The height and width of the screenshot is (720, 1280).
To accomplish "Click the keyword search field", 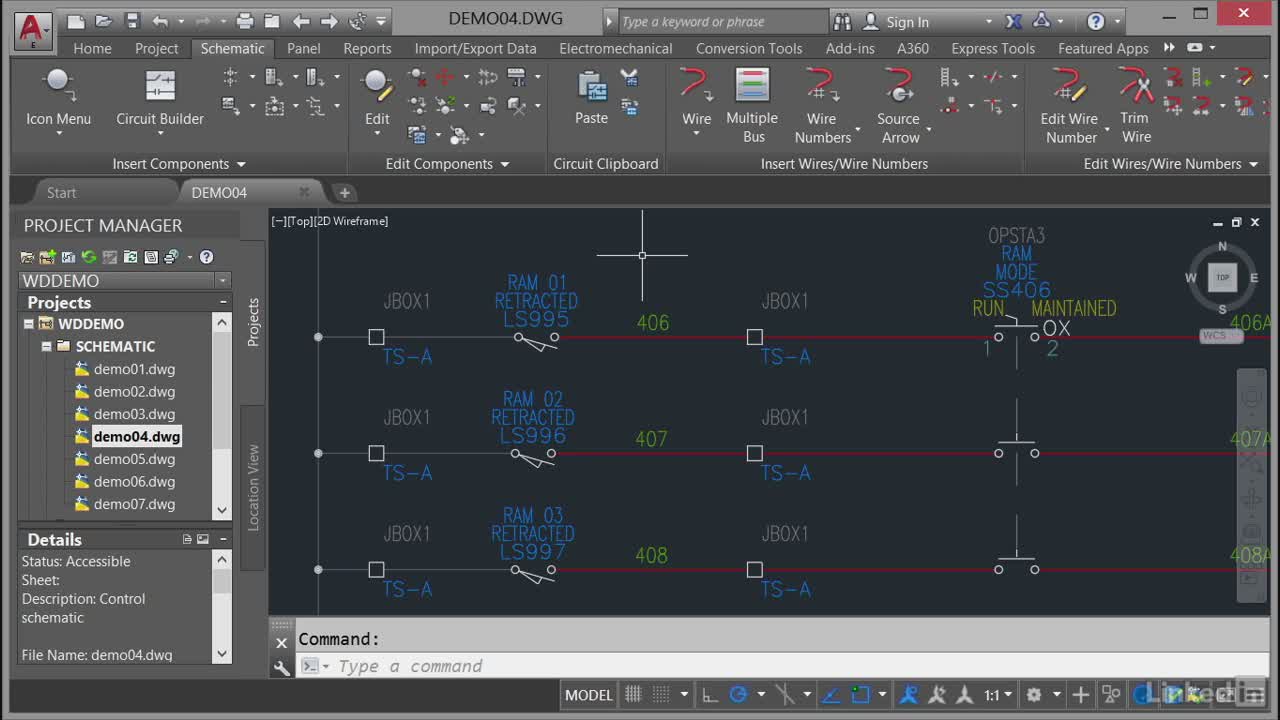I will (x=723, y=22).
